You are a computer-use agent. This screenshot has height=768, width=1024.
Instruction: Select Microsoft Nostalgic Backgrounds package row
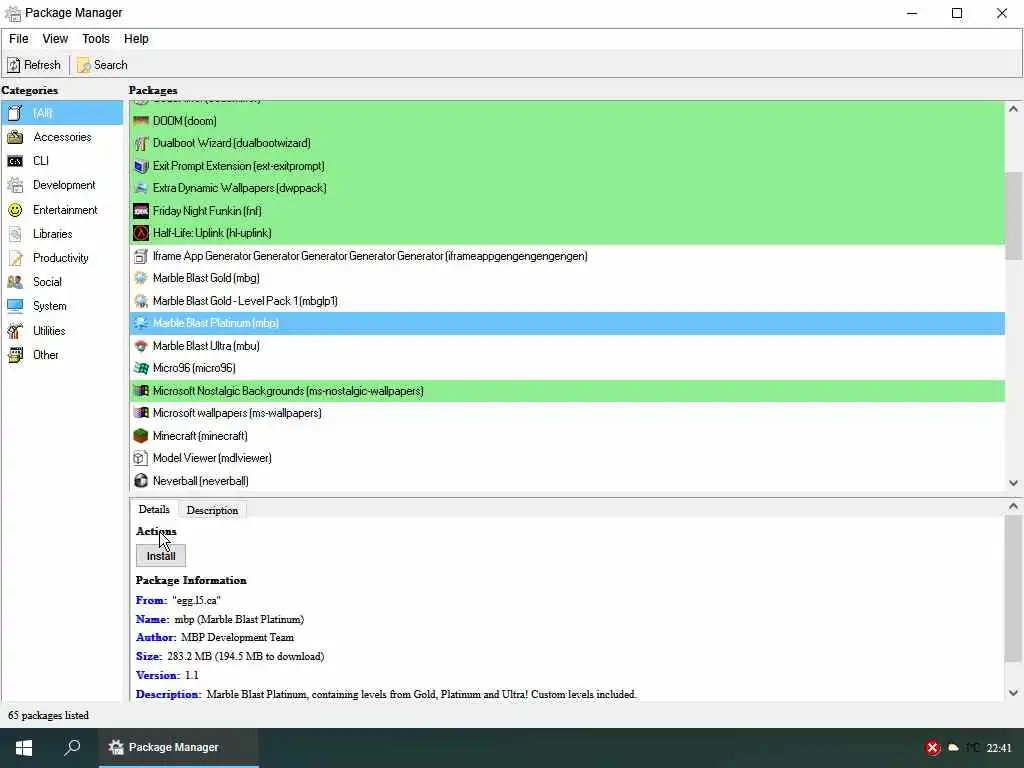click(x=567, y=391)
